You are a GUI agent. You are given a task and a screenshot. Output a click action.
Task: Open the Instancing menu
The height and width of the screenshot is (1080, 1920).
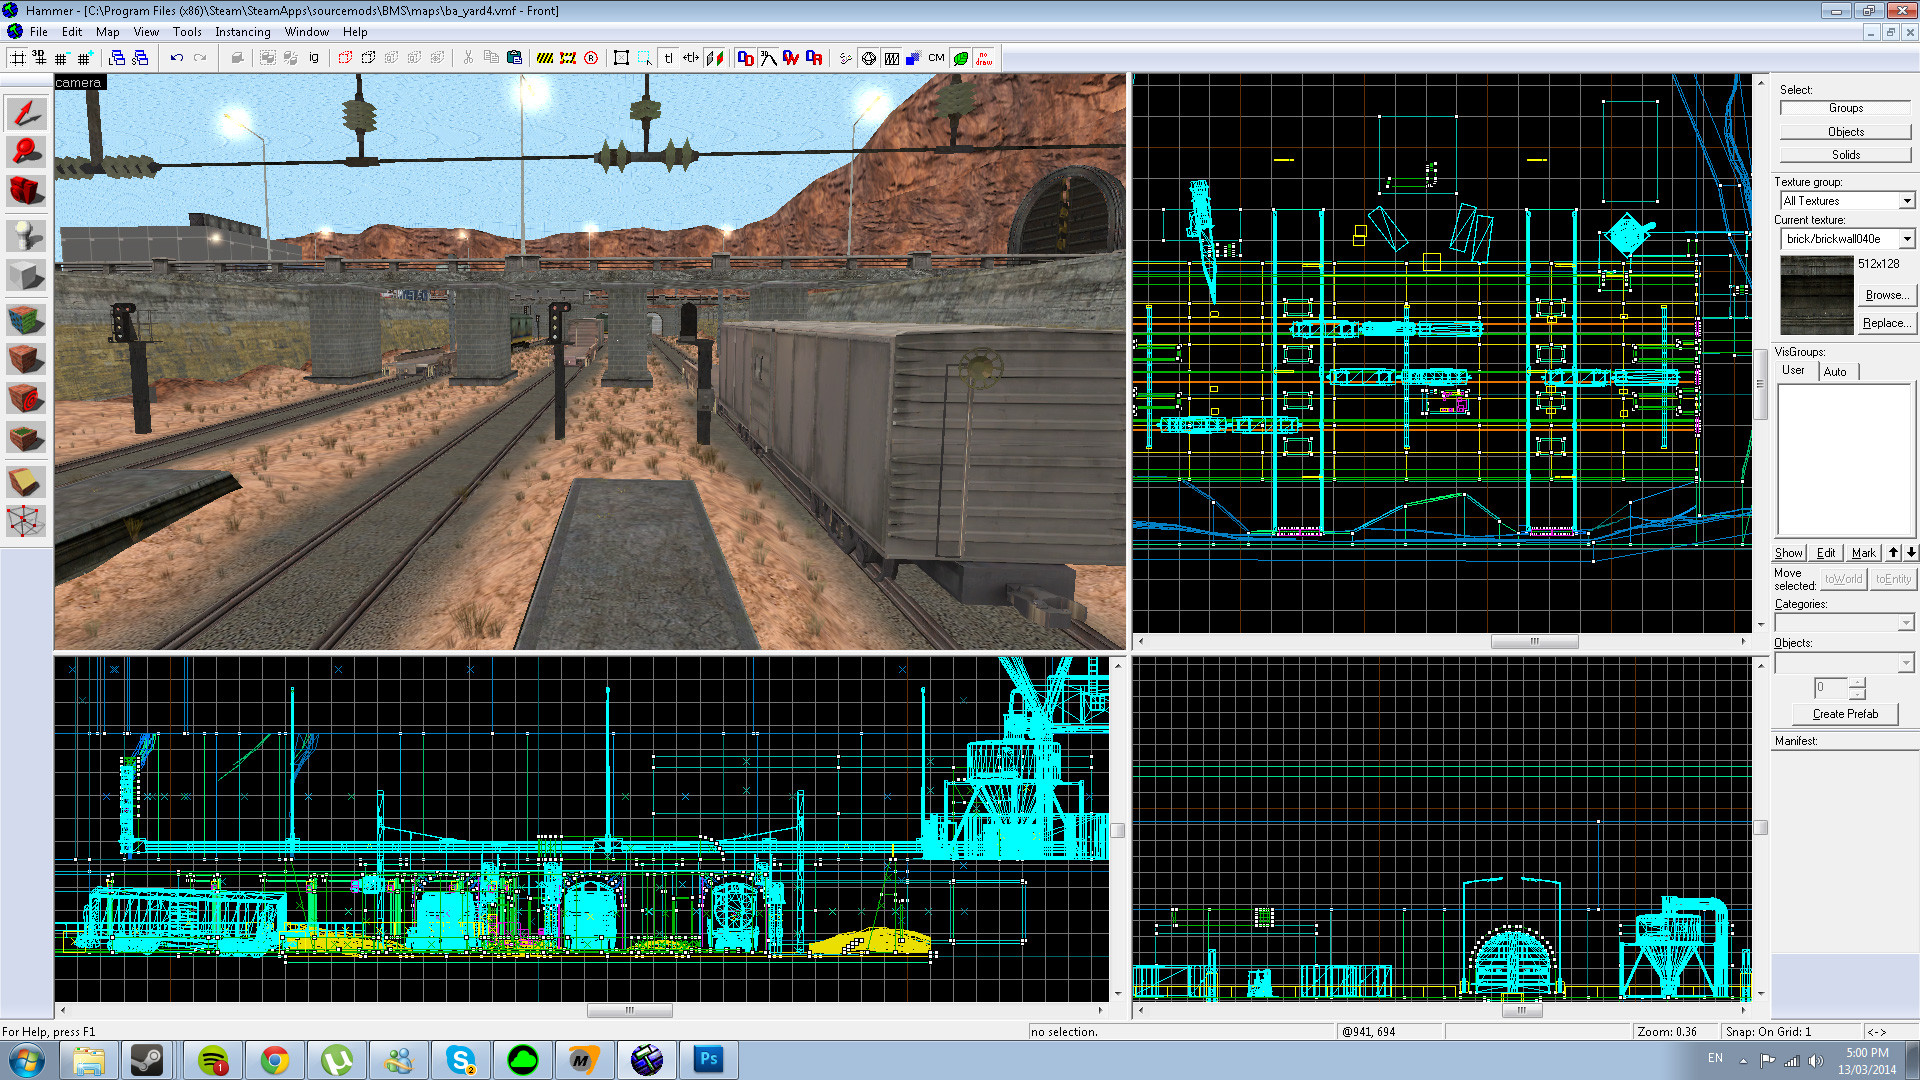coord(242,32)
